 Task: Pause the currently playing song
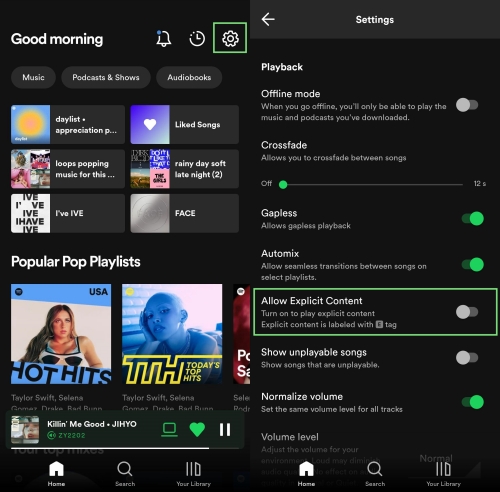point(225,429)
